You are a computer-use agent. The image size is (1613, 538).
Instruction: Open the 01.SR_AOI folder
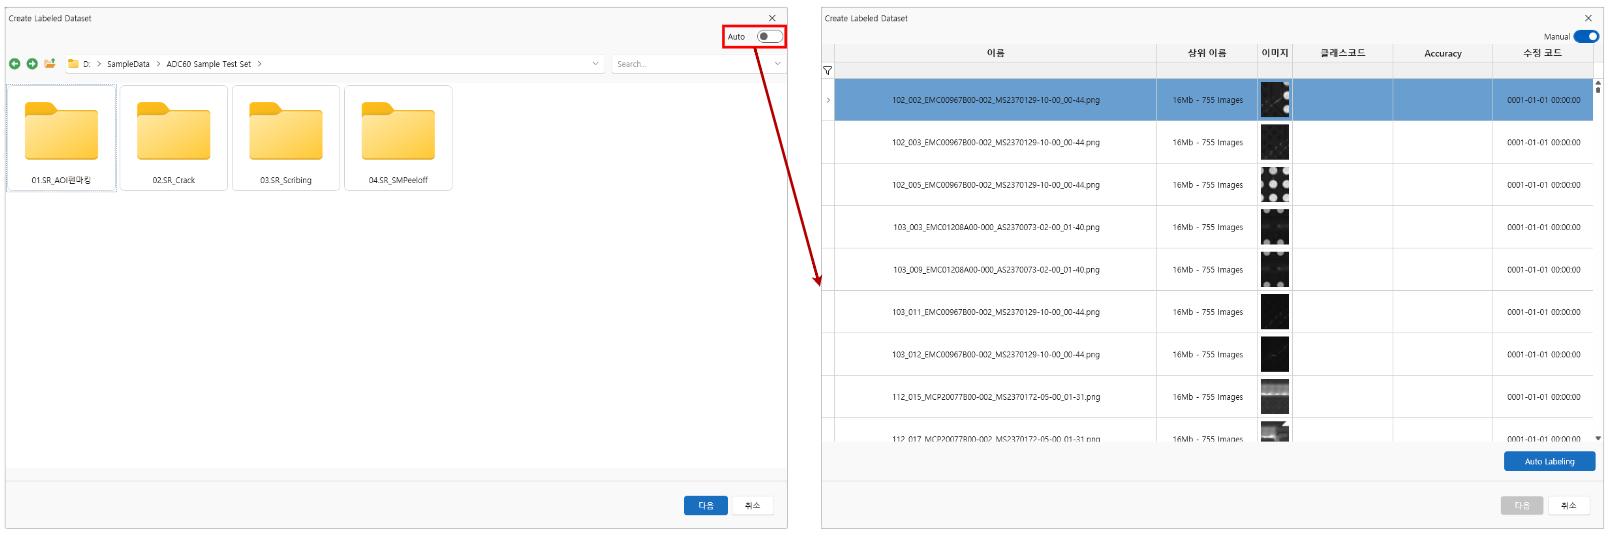click(x=61, y=137)
